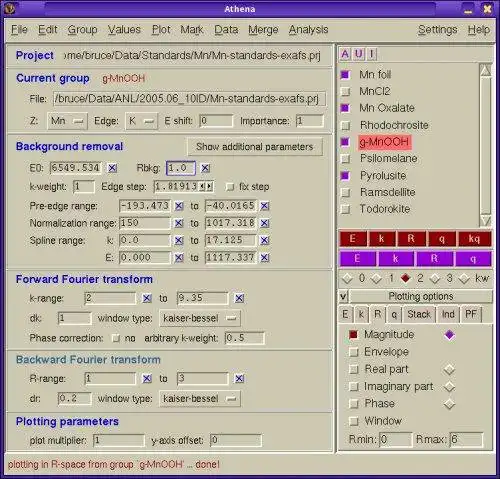Mark the Psilomelane checkbox

pyautogui.click(x=346, y=159)
